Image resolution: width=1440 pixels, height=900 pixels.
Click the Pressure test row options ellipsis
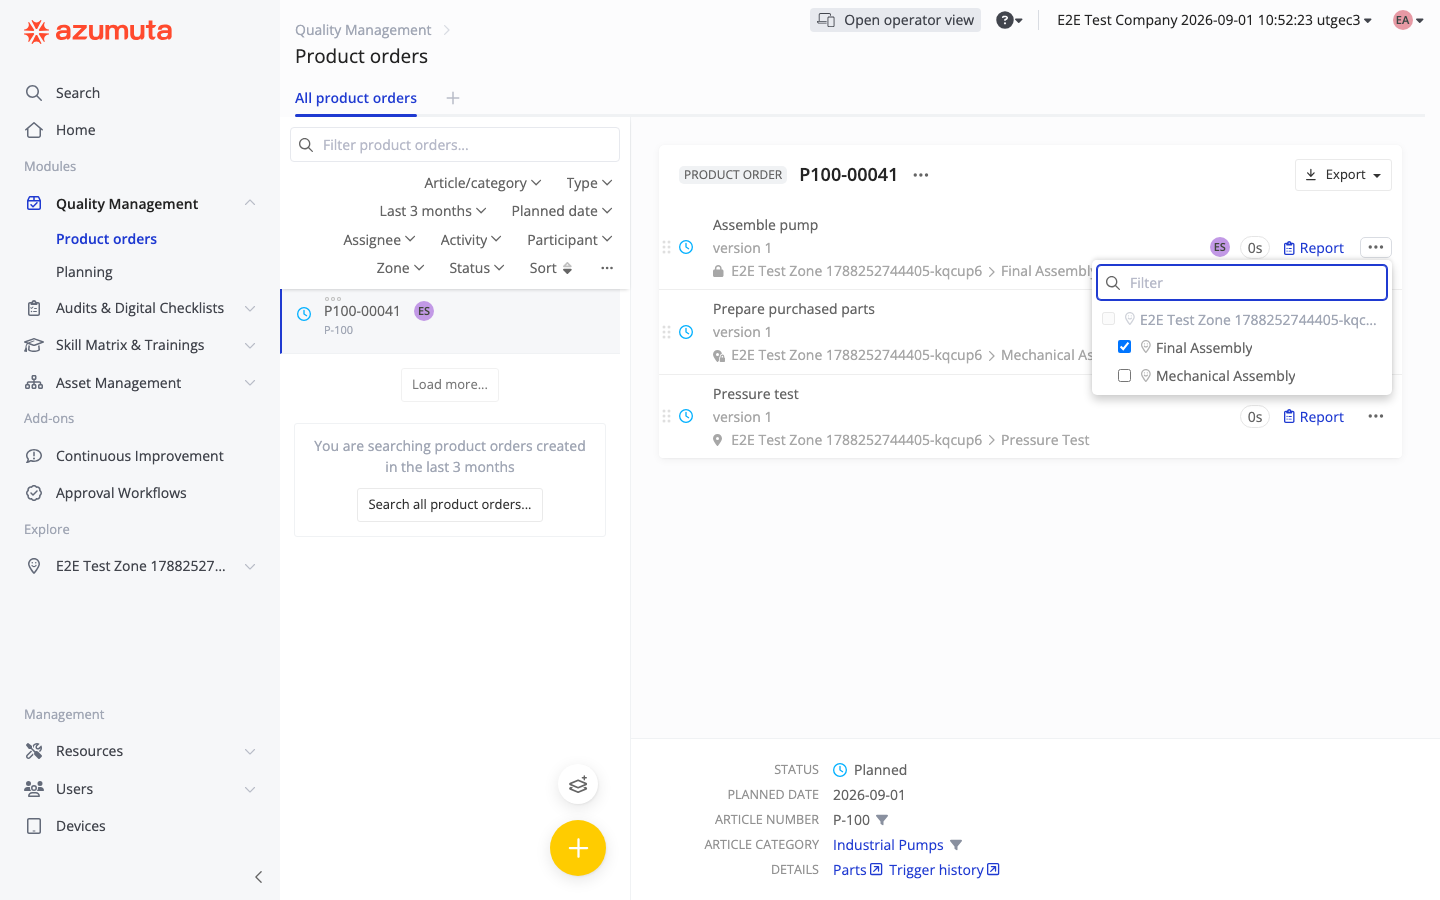(x=1376, y=416)
